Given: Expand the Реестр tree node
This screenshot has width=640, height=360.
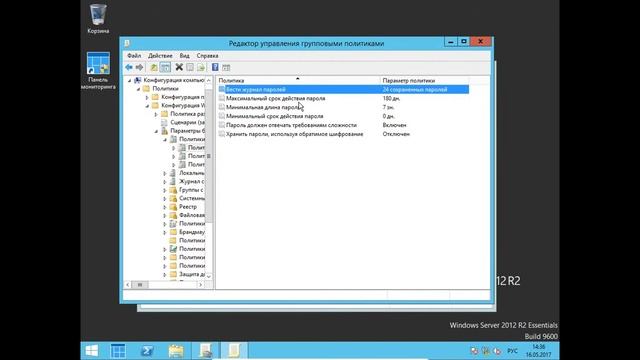Looking at the screenshot, I should (165, 207).
